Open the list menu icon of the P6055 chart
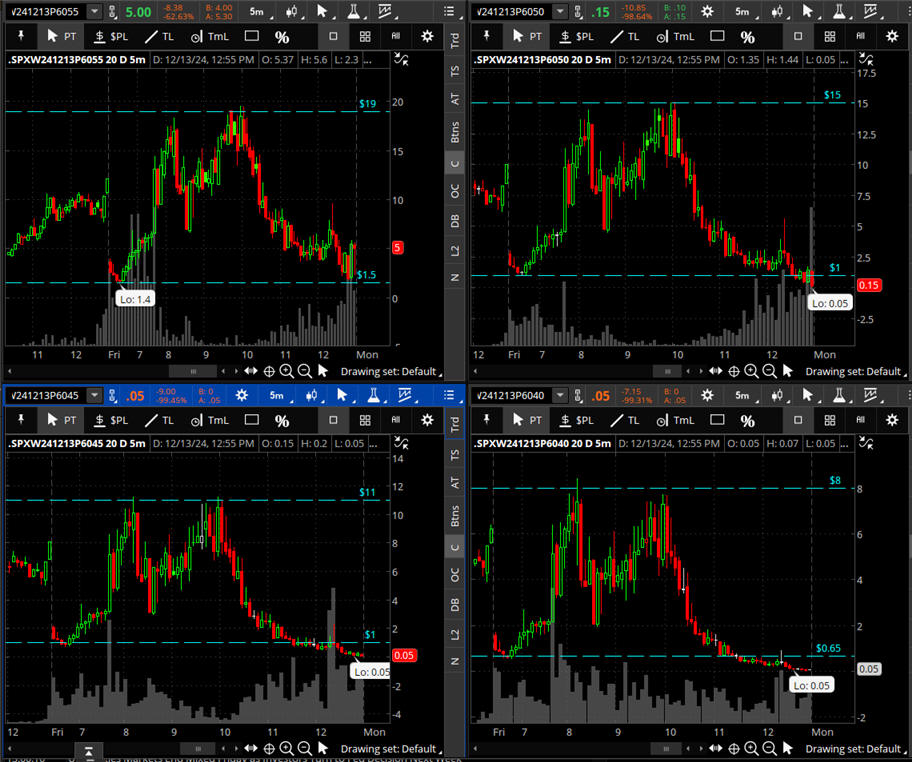The image size is (912, 762). (x=449, y=11)
